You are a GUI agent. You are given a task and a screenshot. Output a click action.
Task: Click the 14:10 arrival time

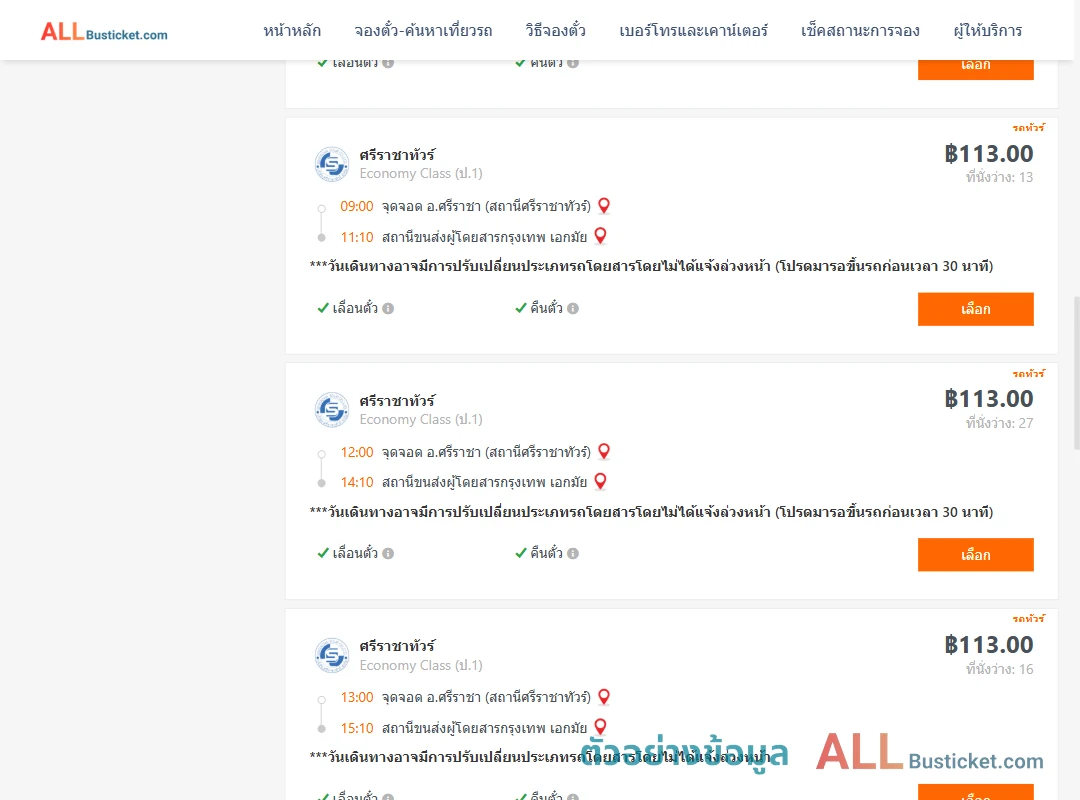point(357,482)
